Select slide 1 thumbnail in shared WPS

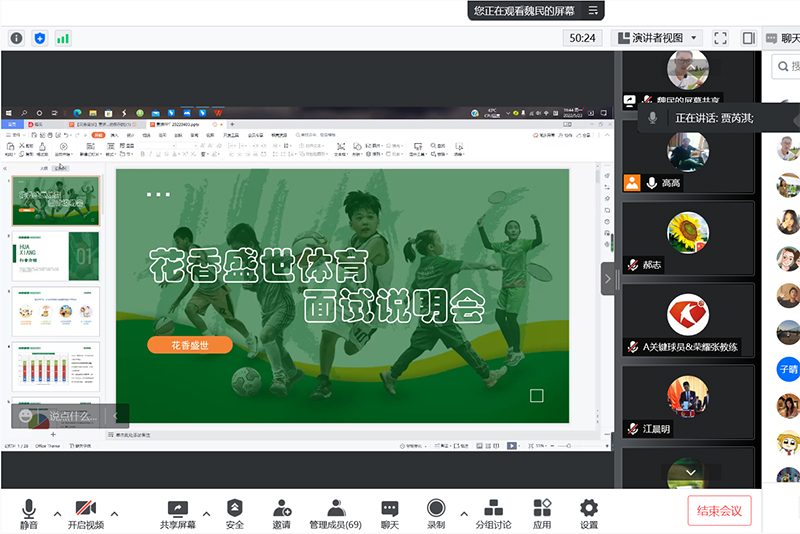(x=56, y=201)
